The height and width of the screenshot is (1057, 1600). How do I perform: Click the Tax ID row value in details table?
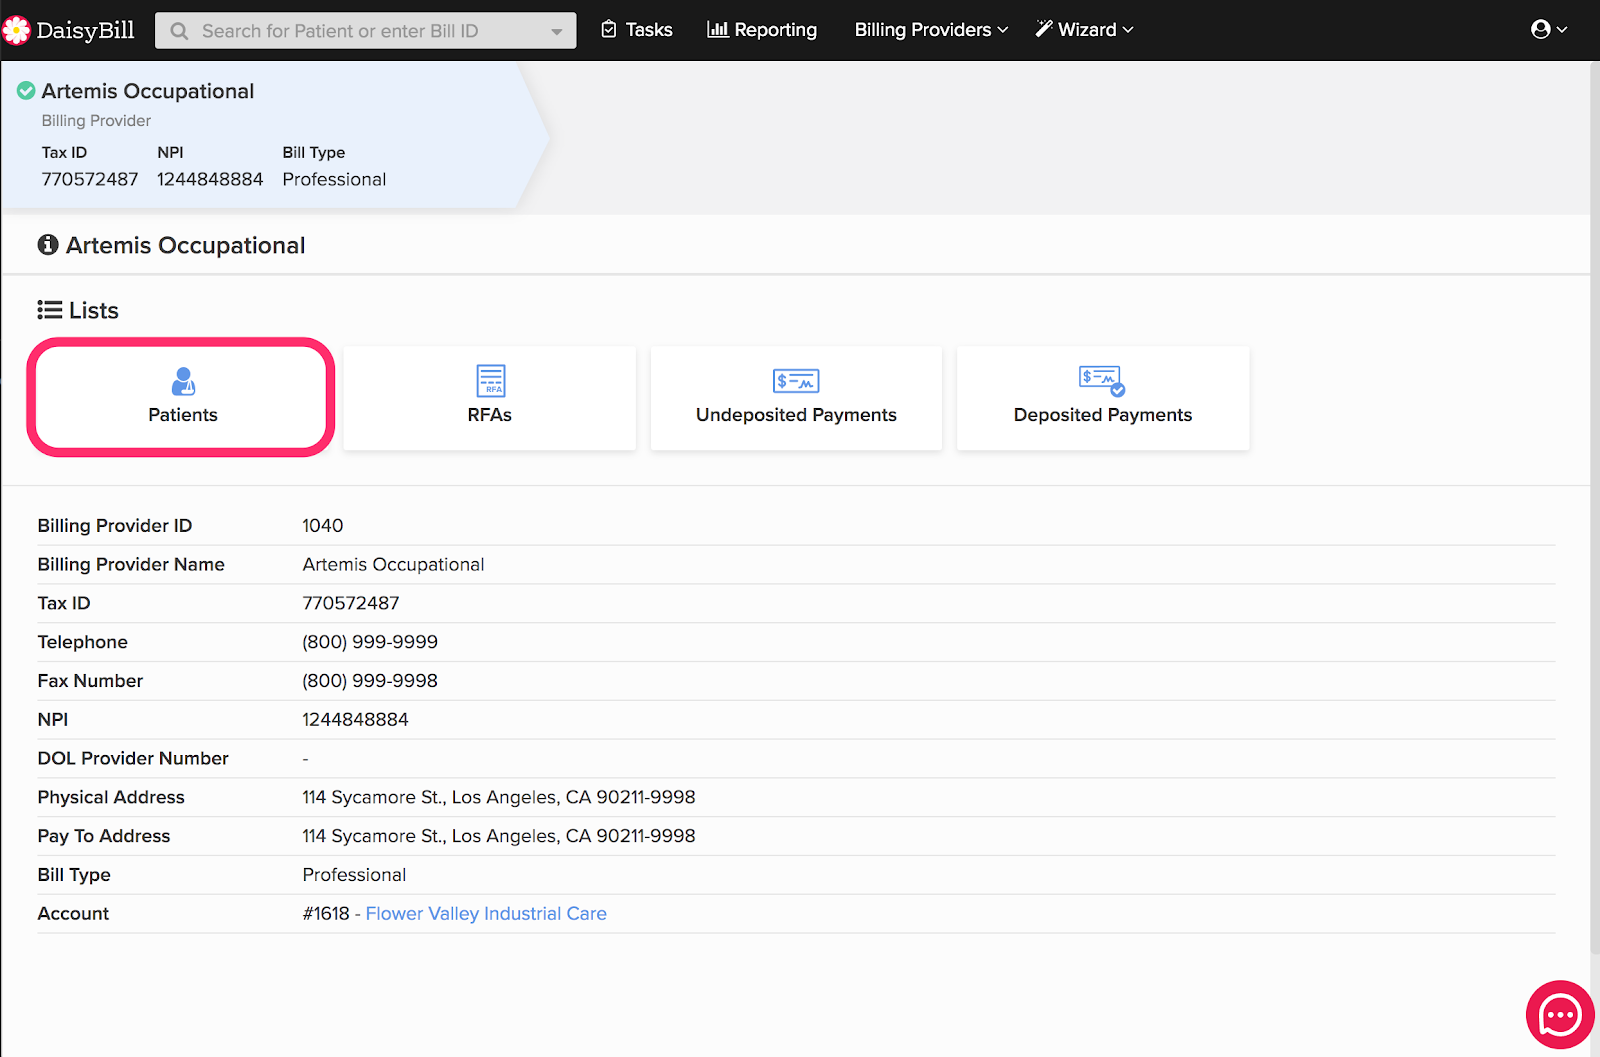(x=351, y=603)
